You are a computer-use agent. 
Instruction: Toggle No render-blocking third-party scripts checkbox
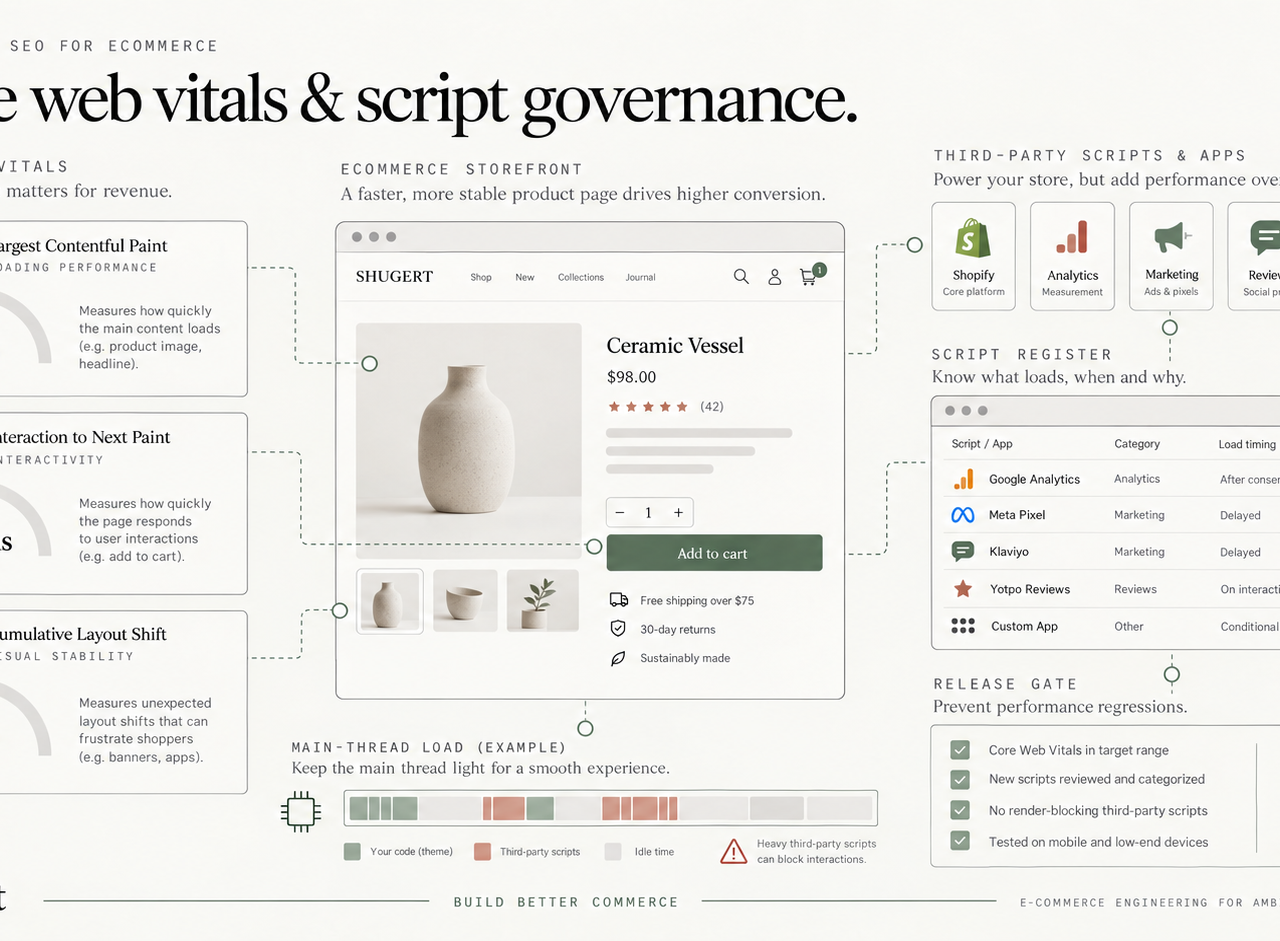point(960,810)
